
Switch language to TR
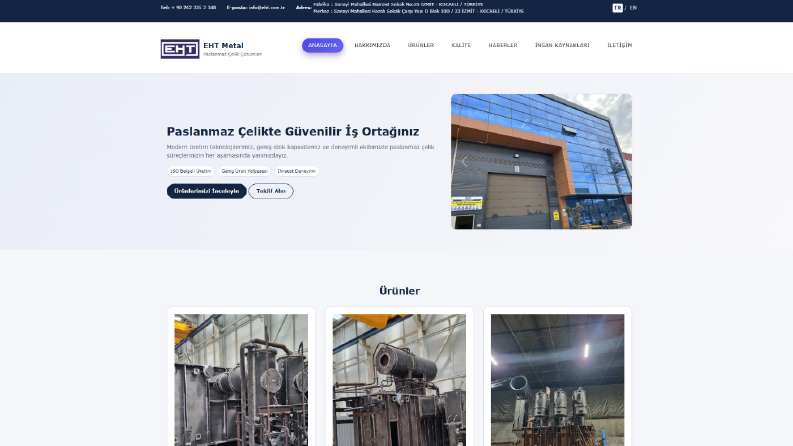pyautogui.click(x=618, y=8)
